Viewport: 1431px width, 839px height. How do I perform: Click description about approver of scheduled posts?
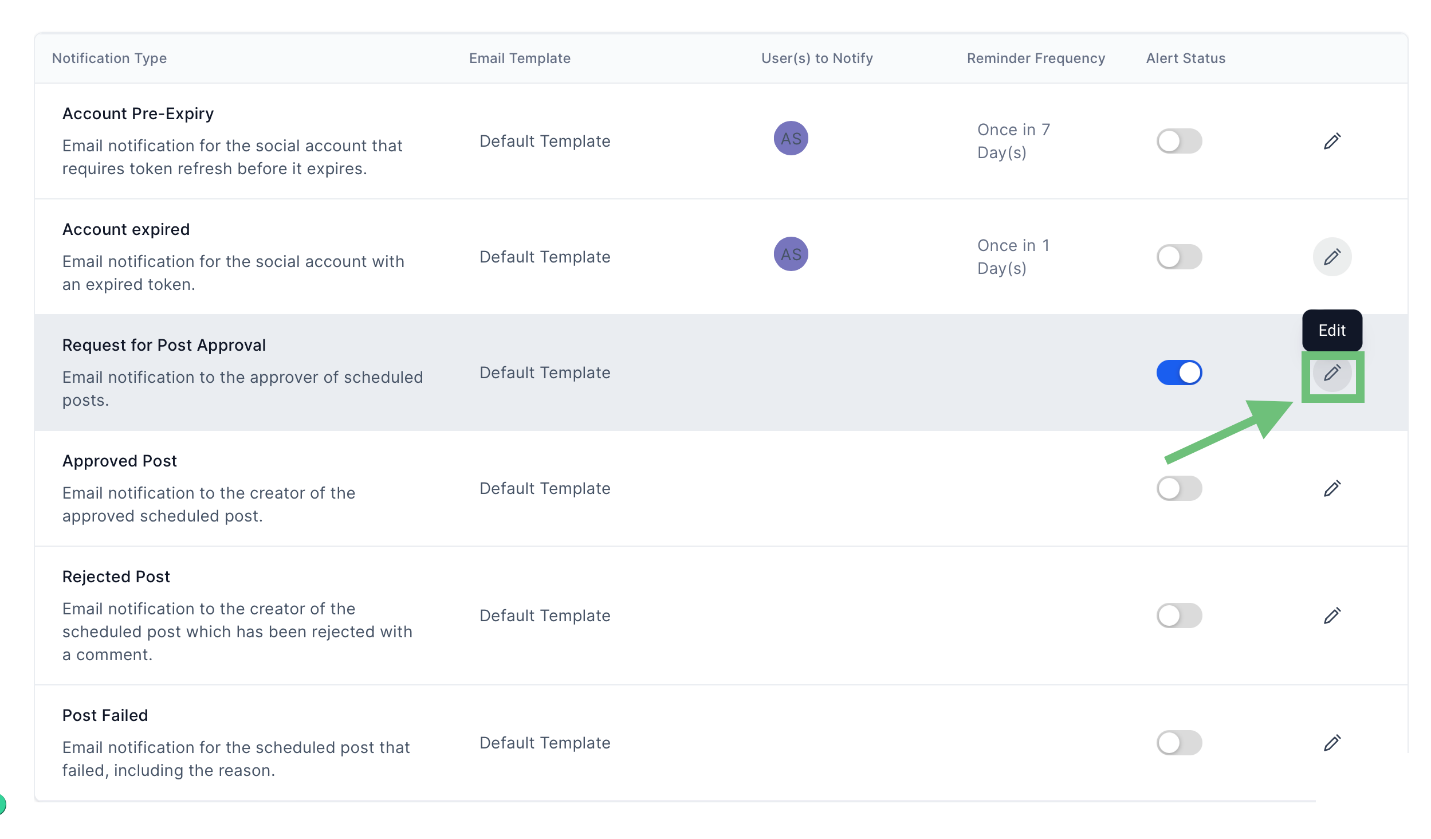pyautogui.click(x=242, y=389)
